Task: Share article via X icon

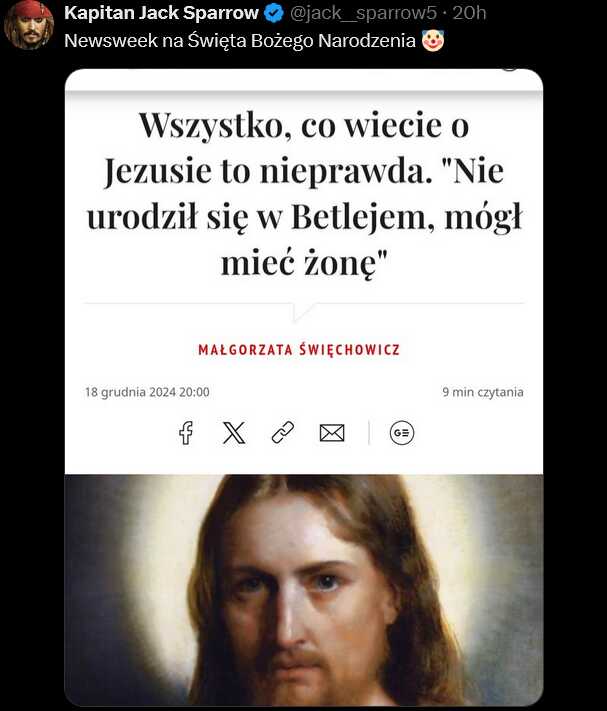Action: (234, 433)
